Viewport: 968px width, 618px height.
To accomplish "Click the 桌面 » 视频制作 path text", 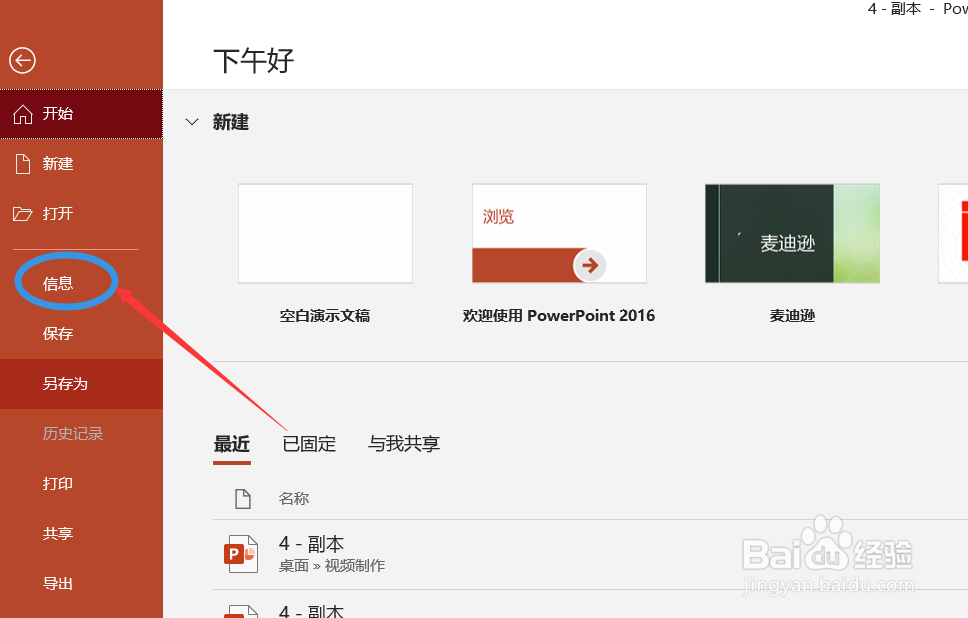I will pyautogui.click(x=332, y=566).
